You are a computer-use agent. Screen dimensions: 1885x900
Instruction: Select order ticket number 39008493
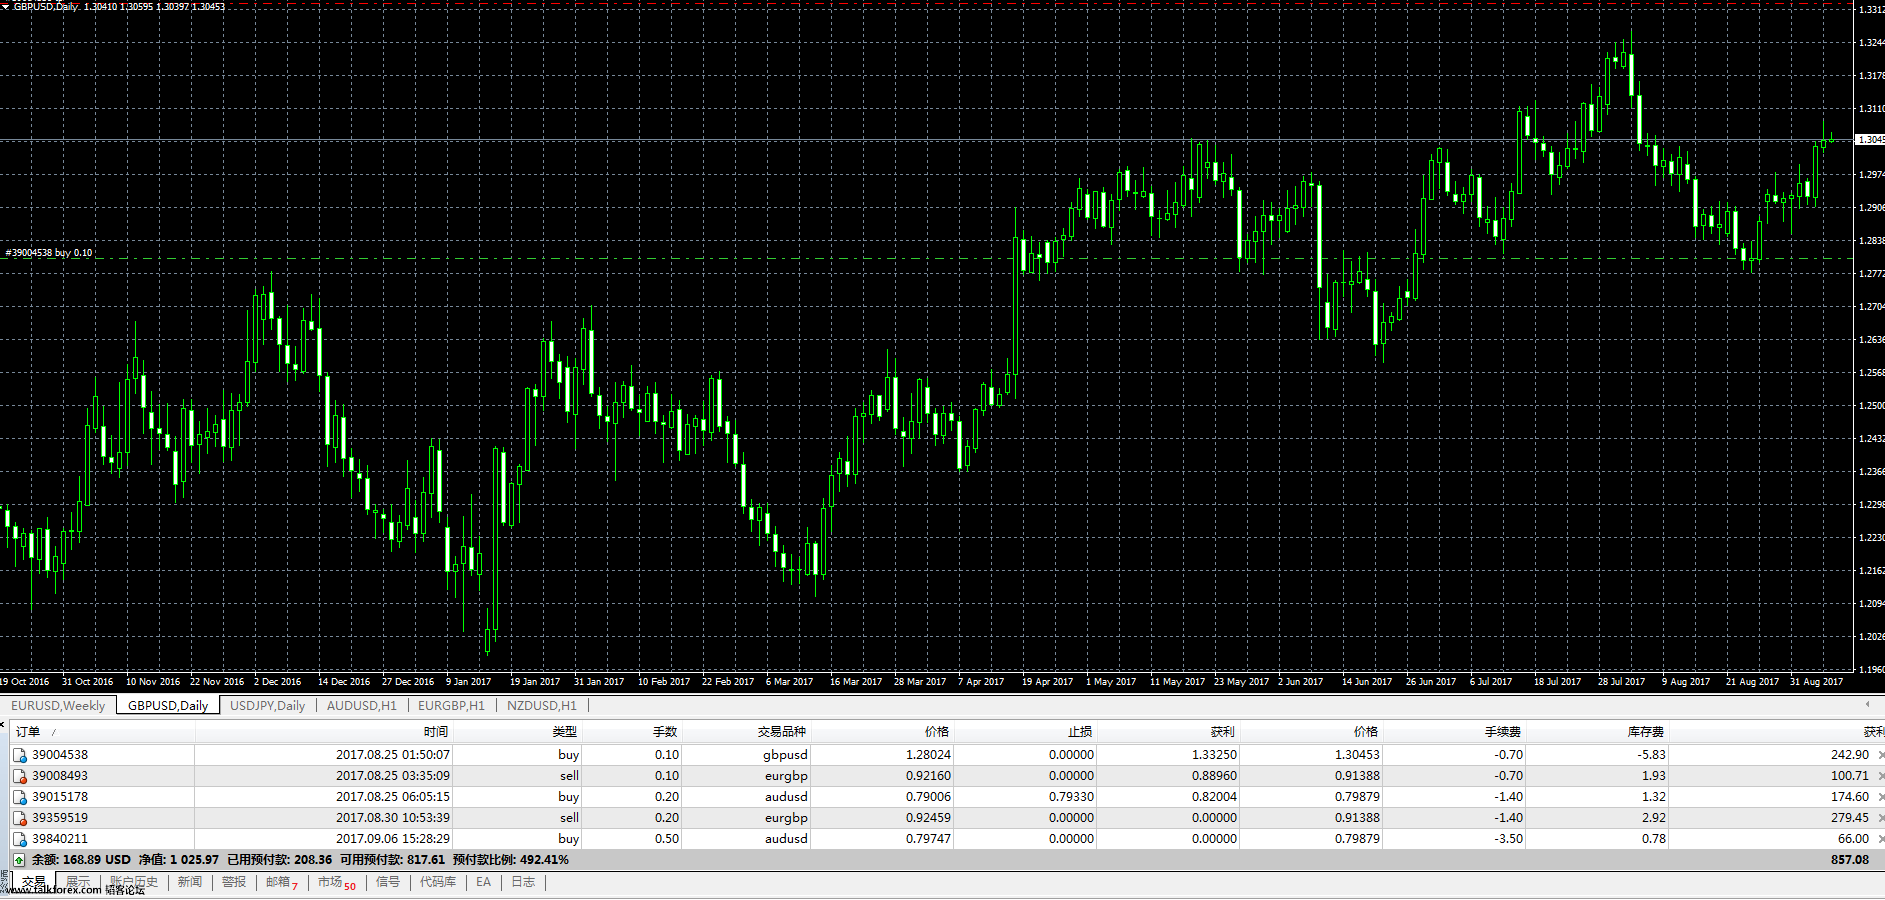tap(60, 776)
